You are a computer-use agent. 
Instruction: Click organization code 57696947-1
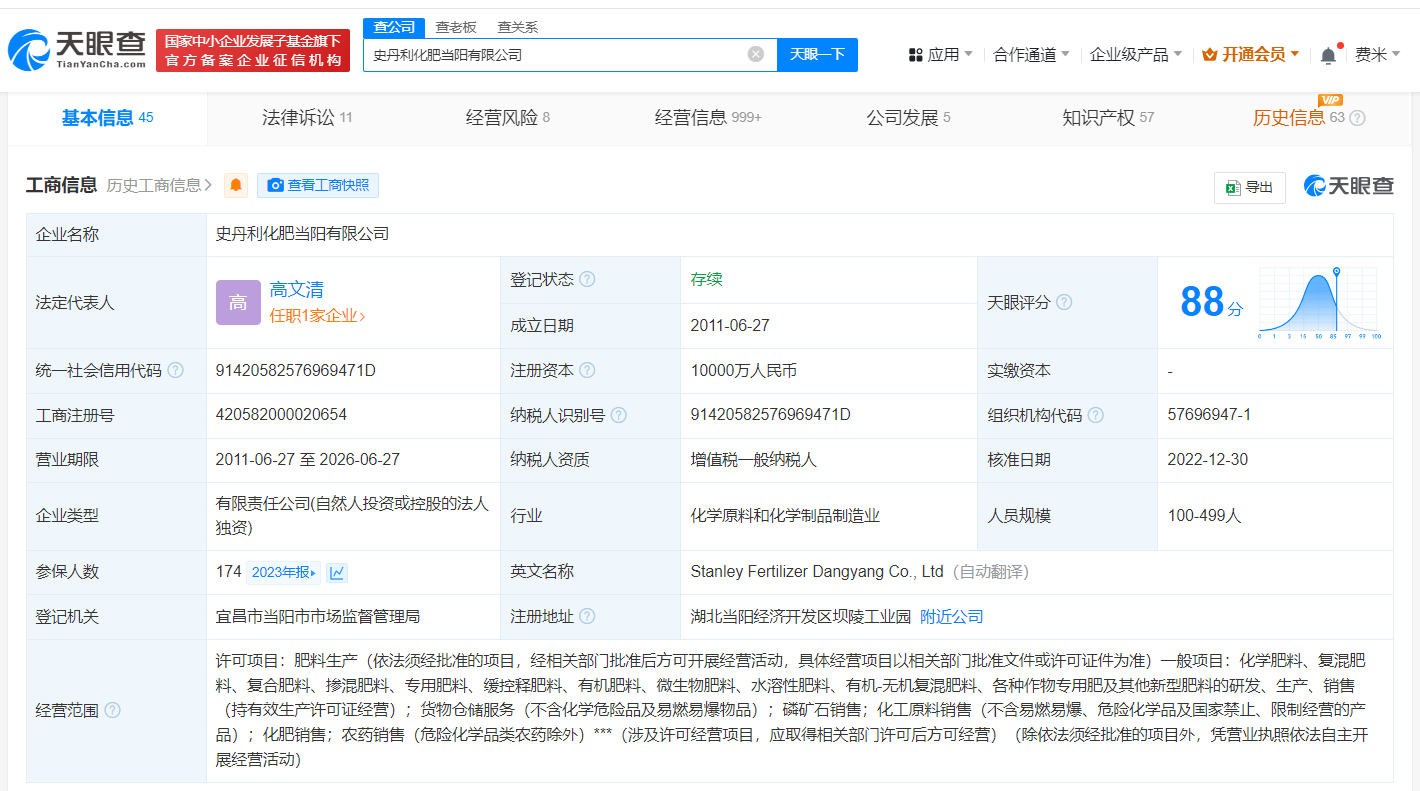1209,414
